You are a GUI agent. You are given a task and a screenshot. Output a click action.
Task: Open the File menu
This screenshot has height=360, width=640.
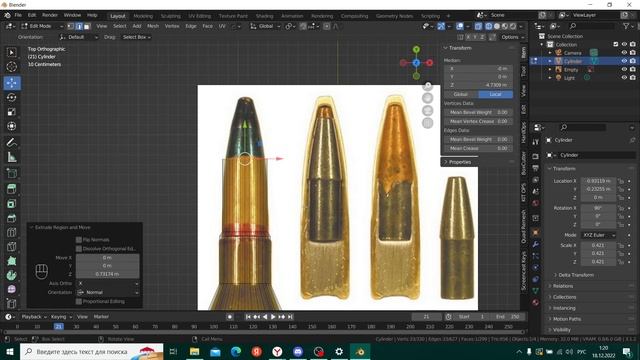18,15
